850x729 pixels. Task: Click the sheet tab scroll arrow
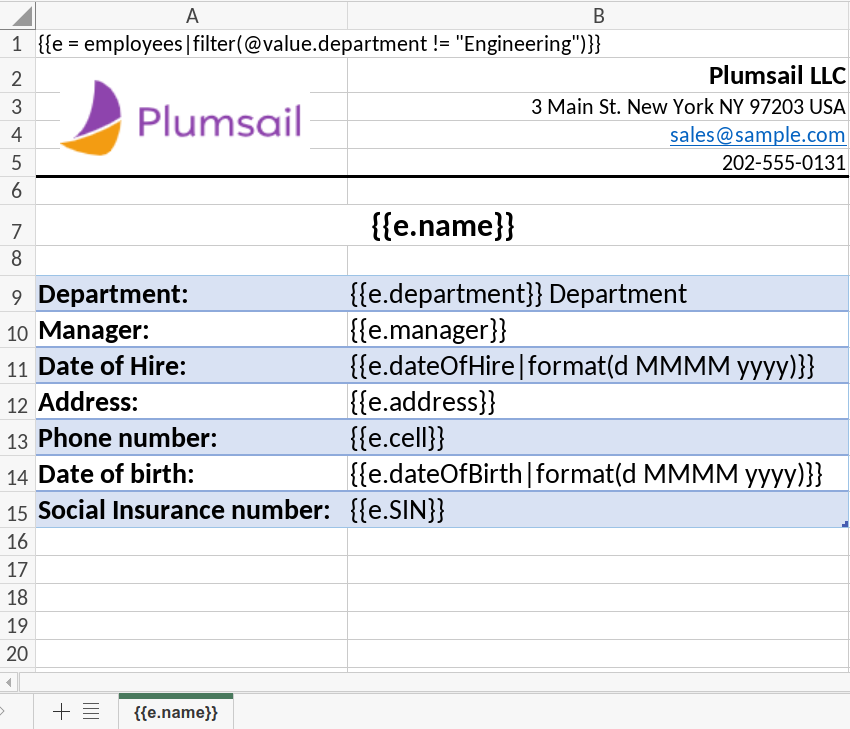coord(2,711)
